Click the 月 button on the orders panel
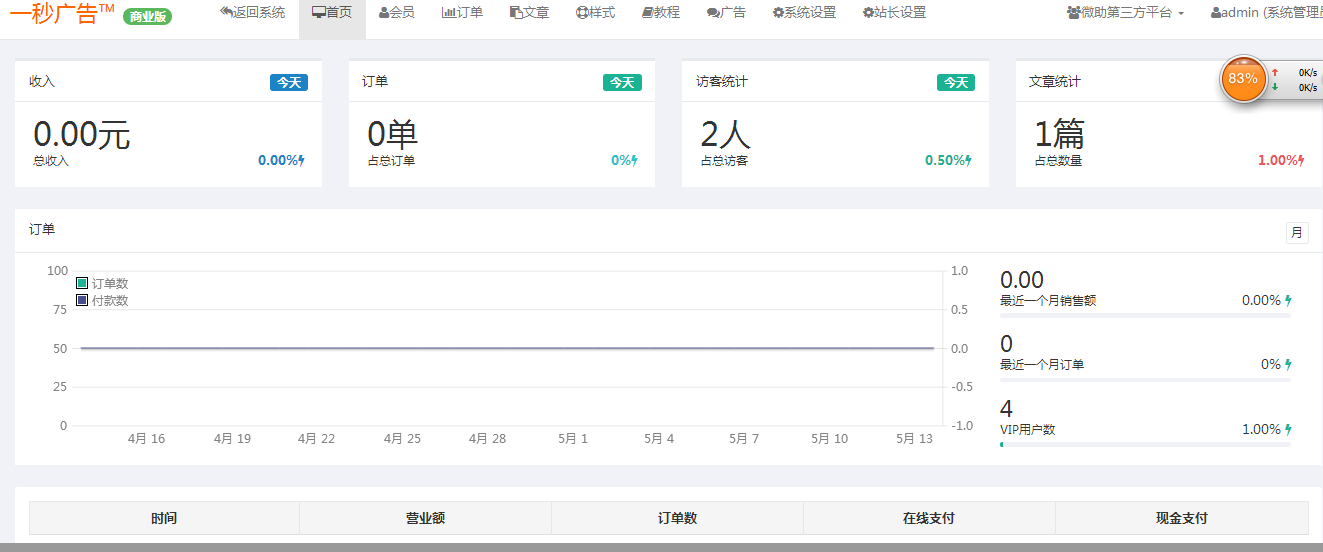The image size is (1323, 552). (1297, 232)
